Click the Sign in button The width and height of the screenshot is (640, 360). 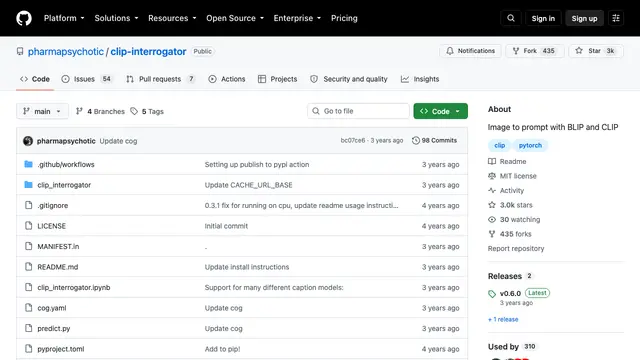coord(543,18)
